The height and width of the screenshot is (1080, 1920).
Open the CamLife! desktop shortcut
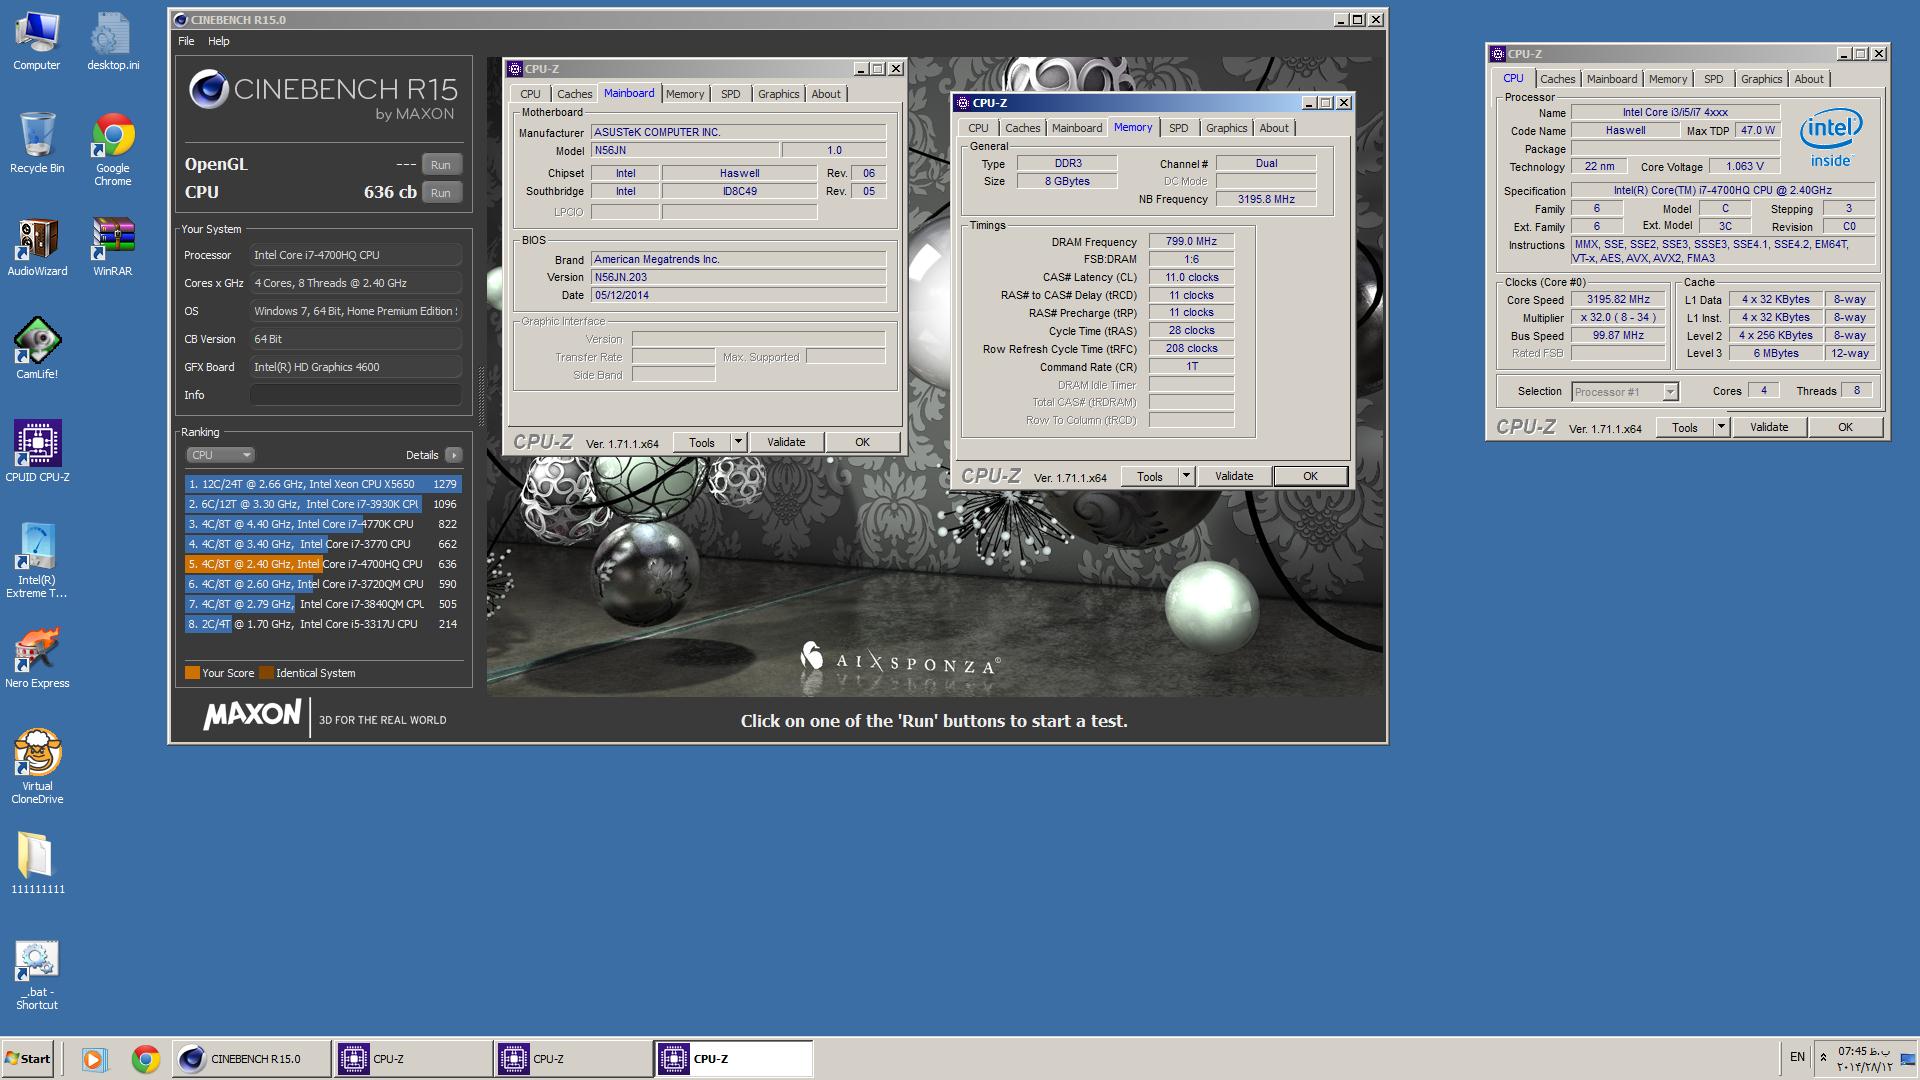[37, 349]
